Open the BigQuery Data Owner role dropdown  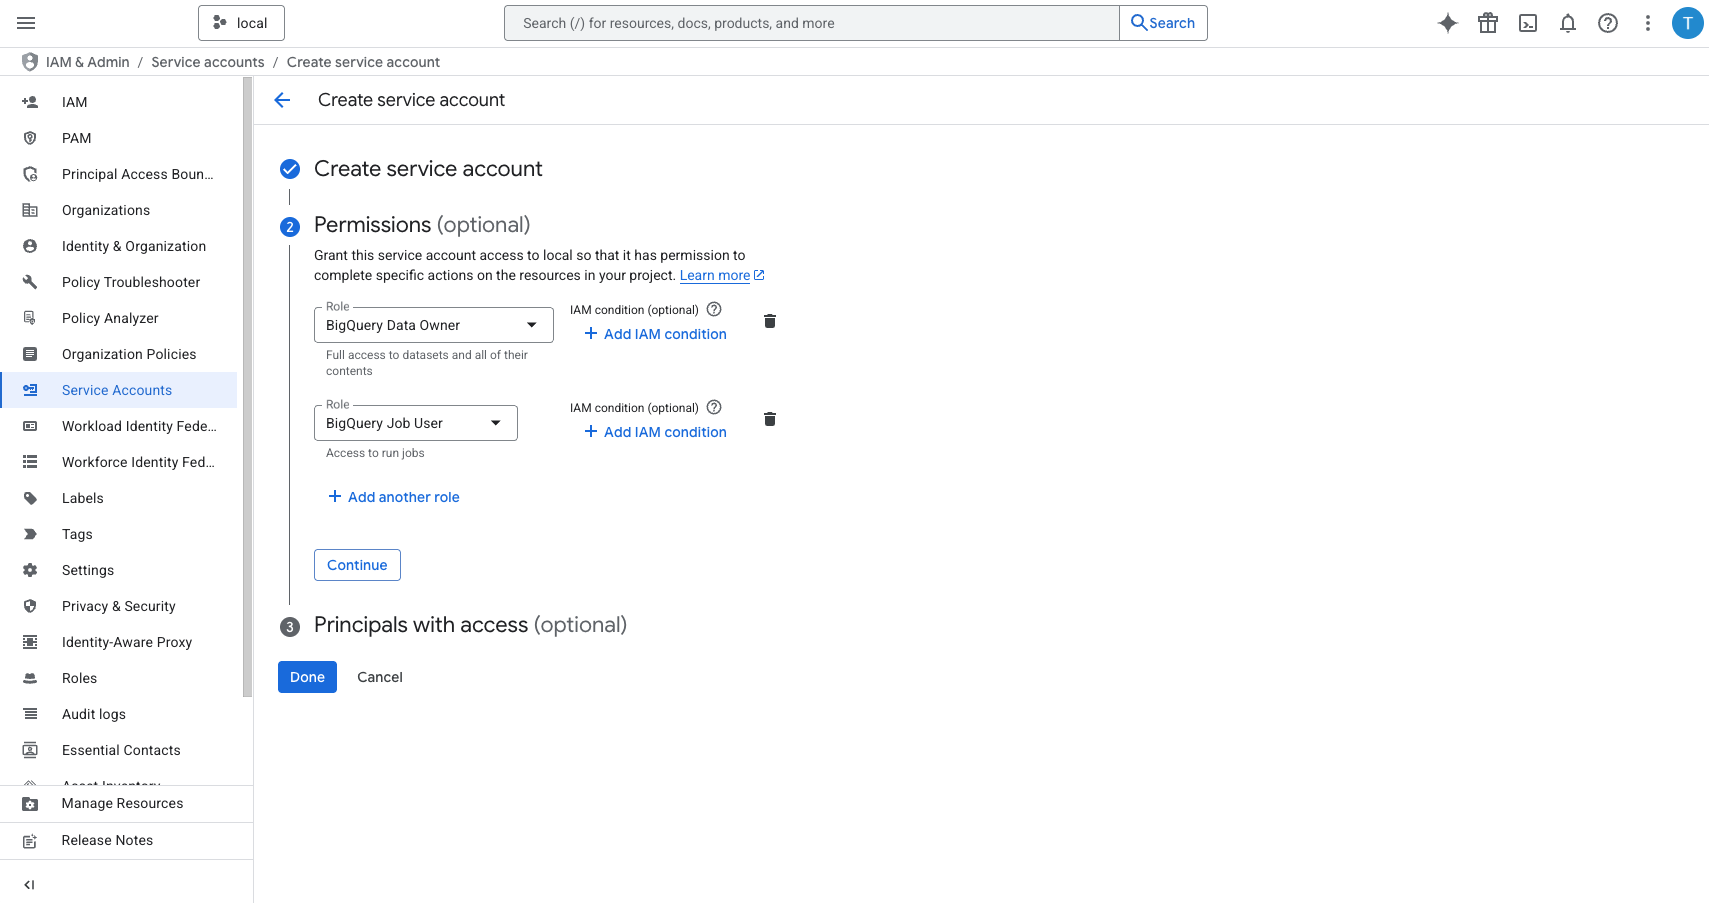coord(434,325)
